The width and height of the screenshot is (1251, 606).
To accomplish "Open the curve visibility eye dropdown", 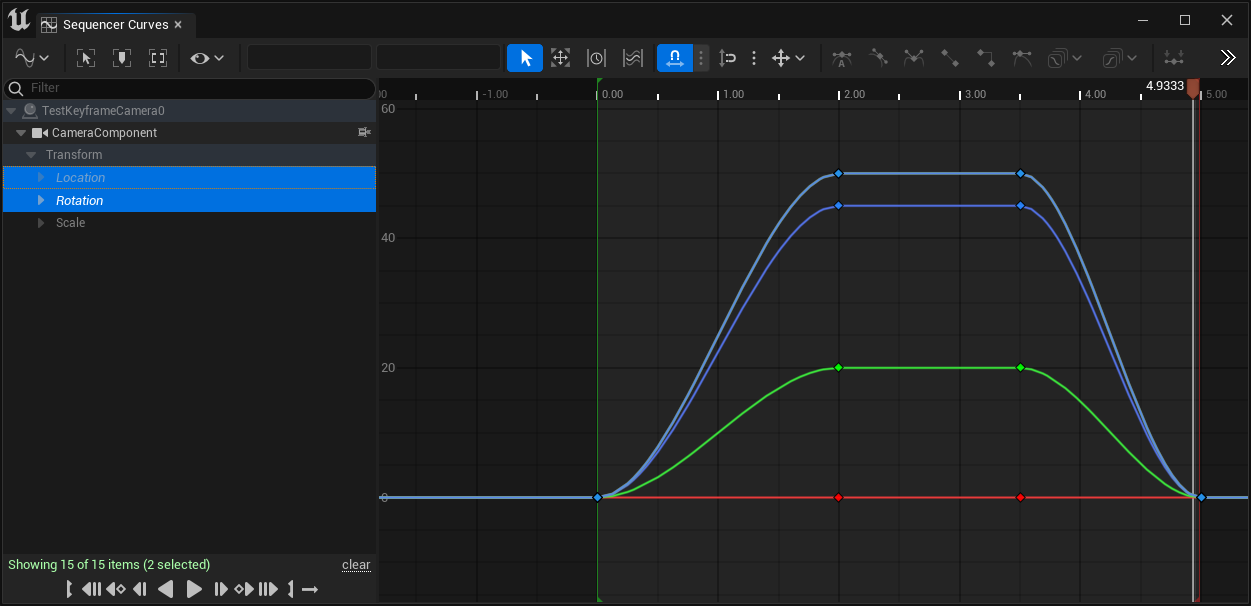I will 207,58.
